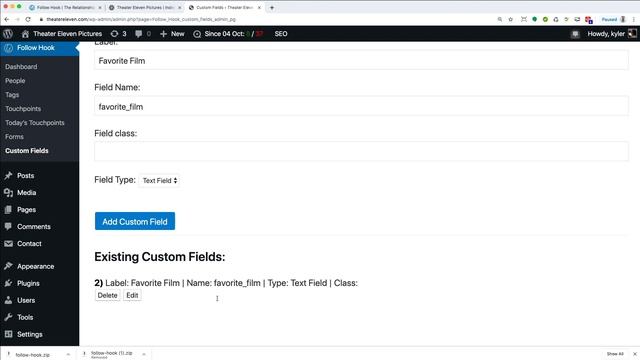The width and height of the screenshot is (640, 360).
Task: Reload the current page
Action: 28,19
